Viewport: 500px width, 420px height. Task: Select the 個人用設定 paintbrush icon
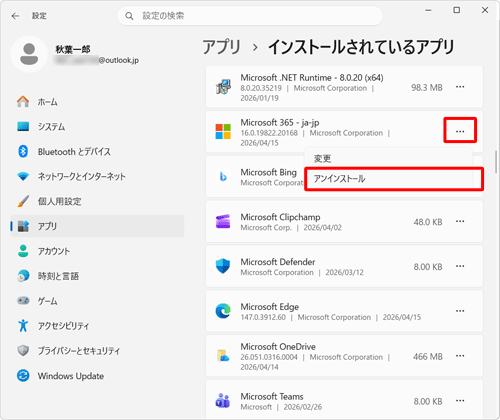[23, 201]
